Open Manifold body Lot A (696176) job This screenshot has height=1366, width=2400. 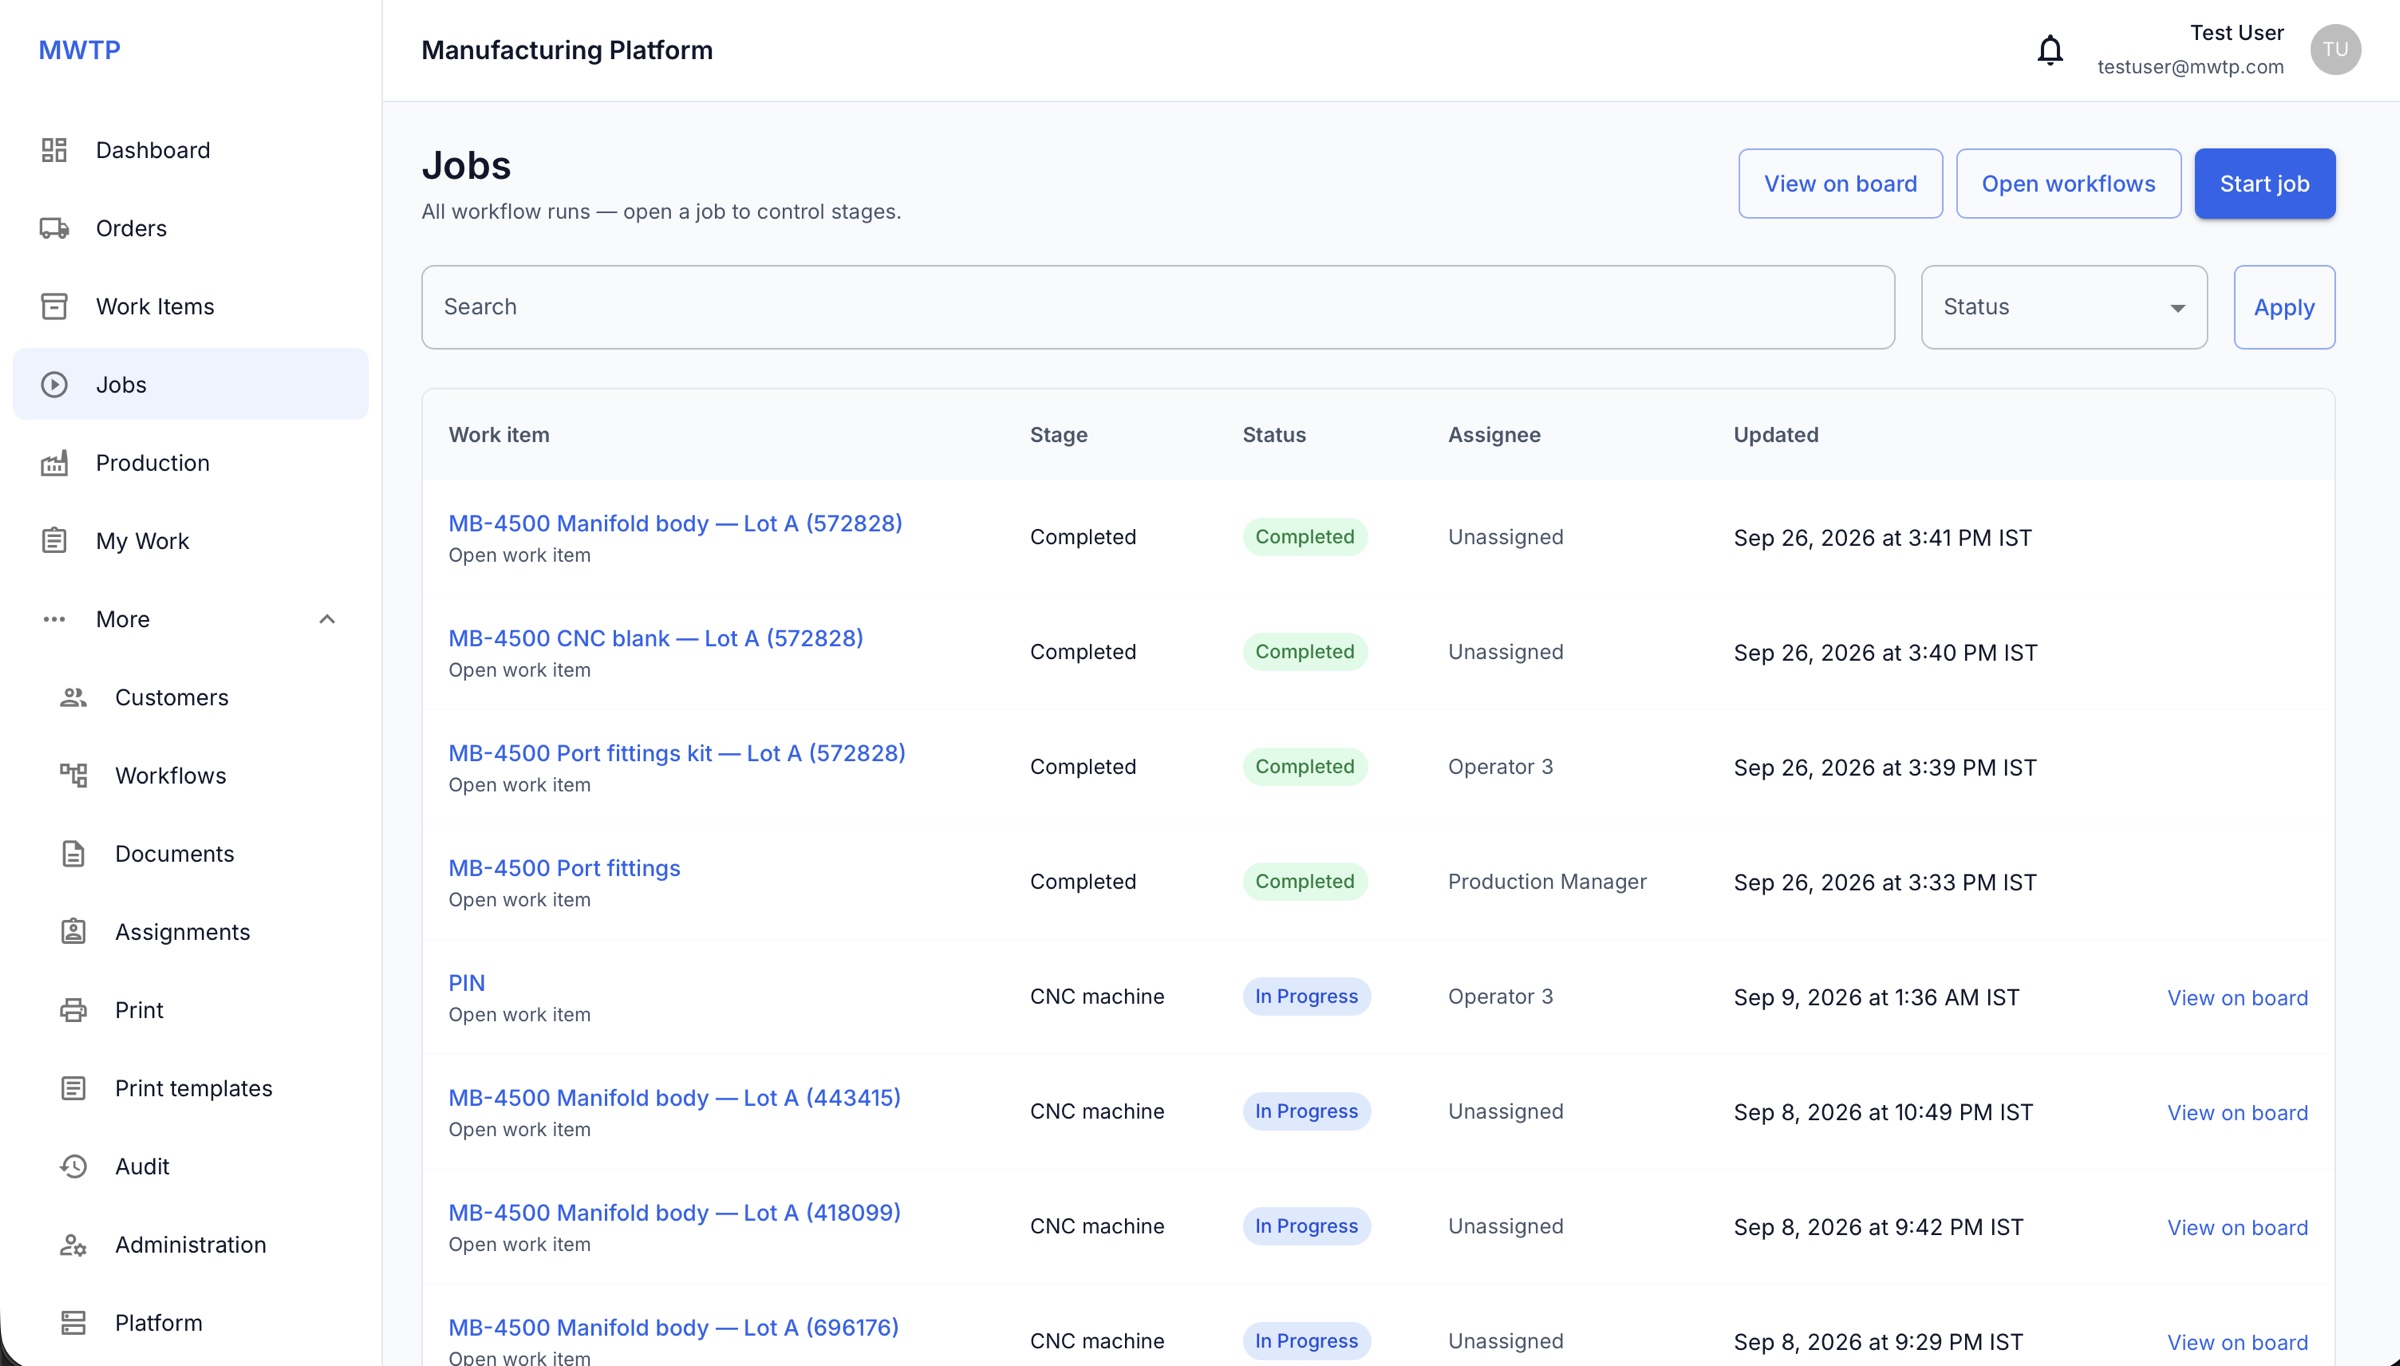[673, 1328]
